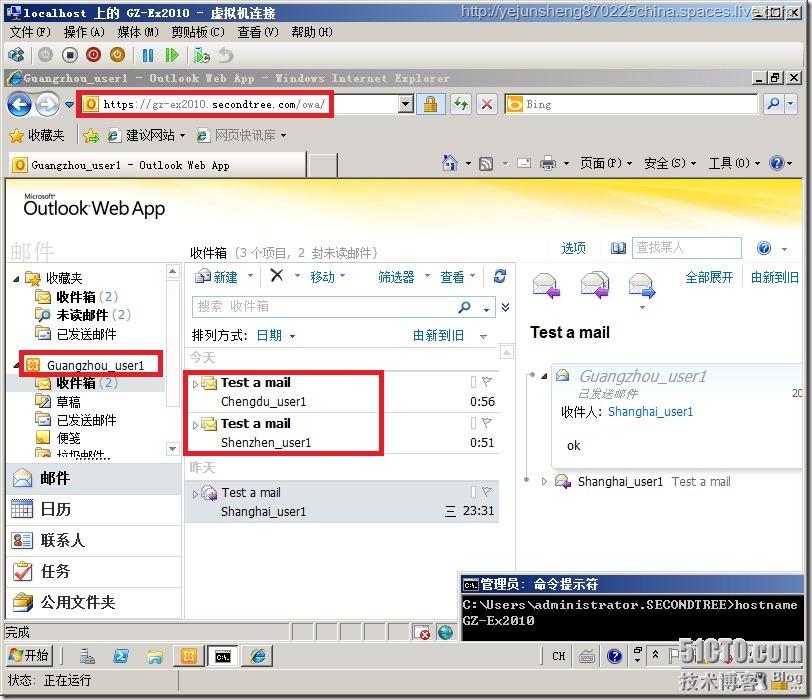Click category box of Shenzhen_user1 message
Viewport: 812px width, 700px height.
tap(473, 423)
